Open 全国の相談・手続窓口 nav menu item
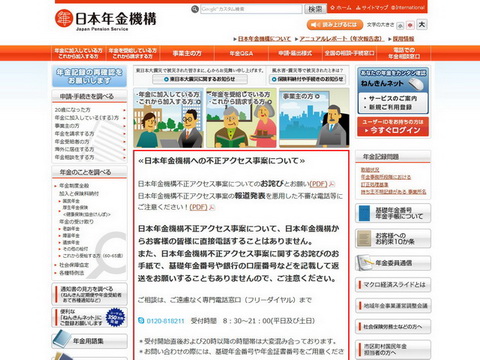The height and width of the screenshot is (360, 480). tap(349, 53)
